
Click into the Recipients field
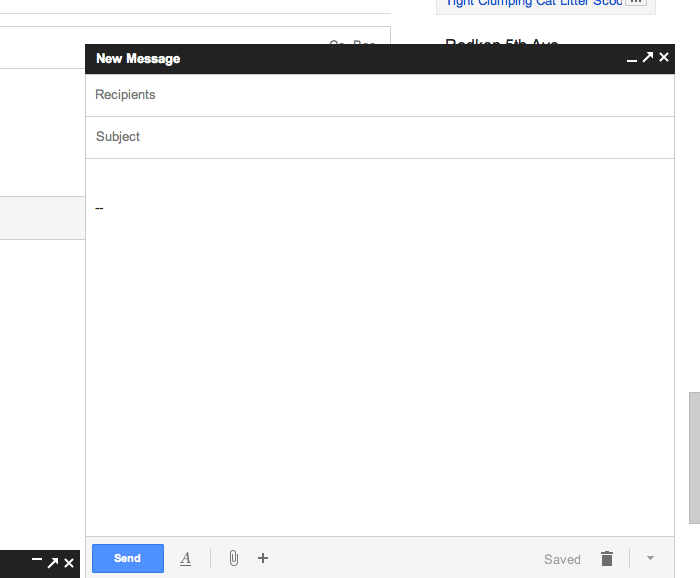tap(380, 95)
